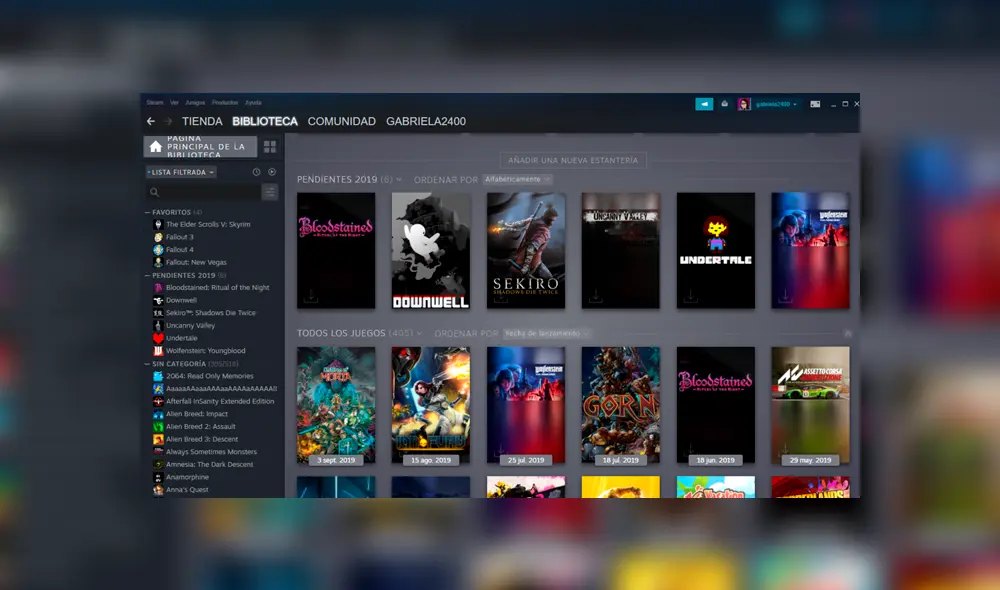The width and height of the screenshot is (1000, 590).
Task: Collapse the FAVORITOS section
Action: [147, 212]
